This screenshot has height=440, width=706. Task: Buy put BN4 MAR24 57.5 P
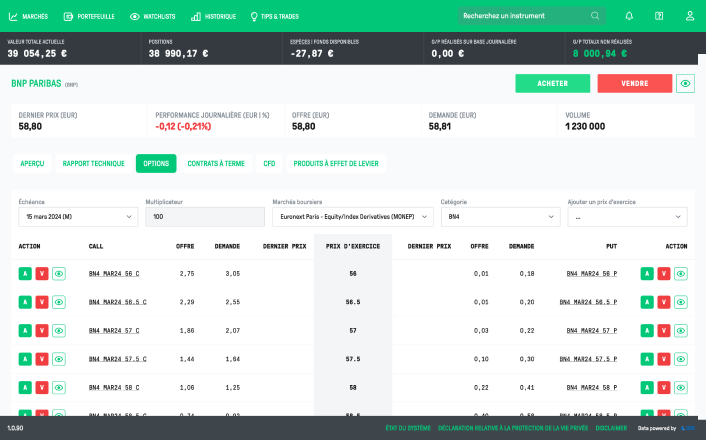[x=647, y=359]
